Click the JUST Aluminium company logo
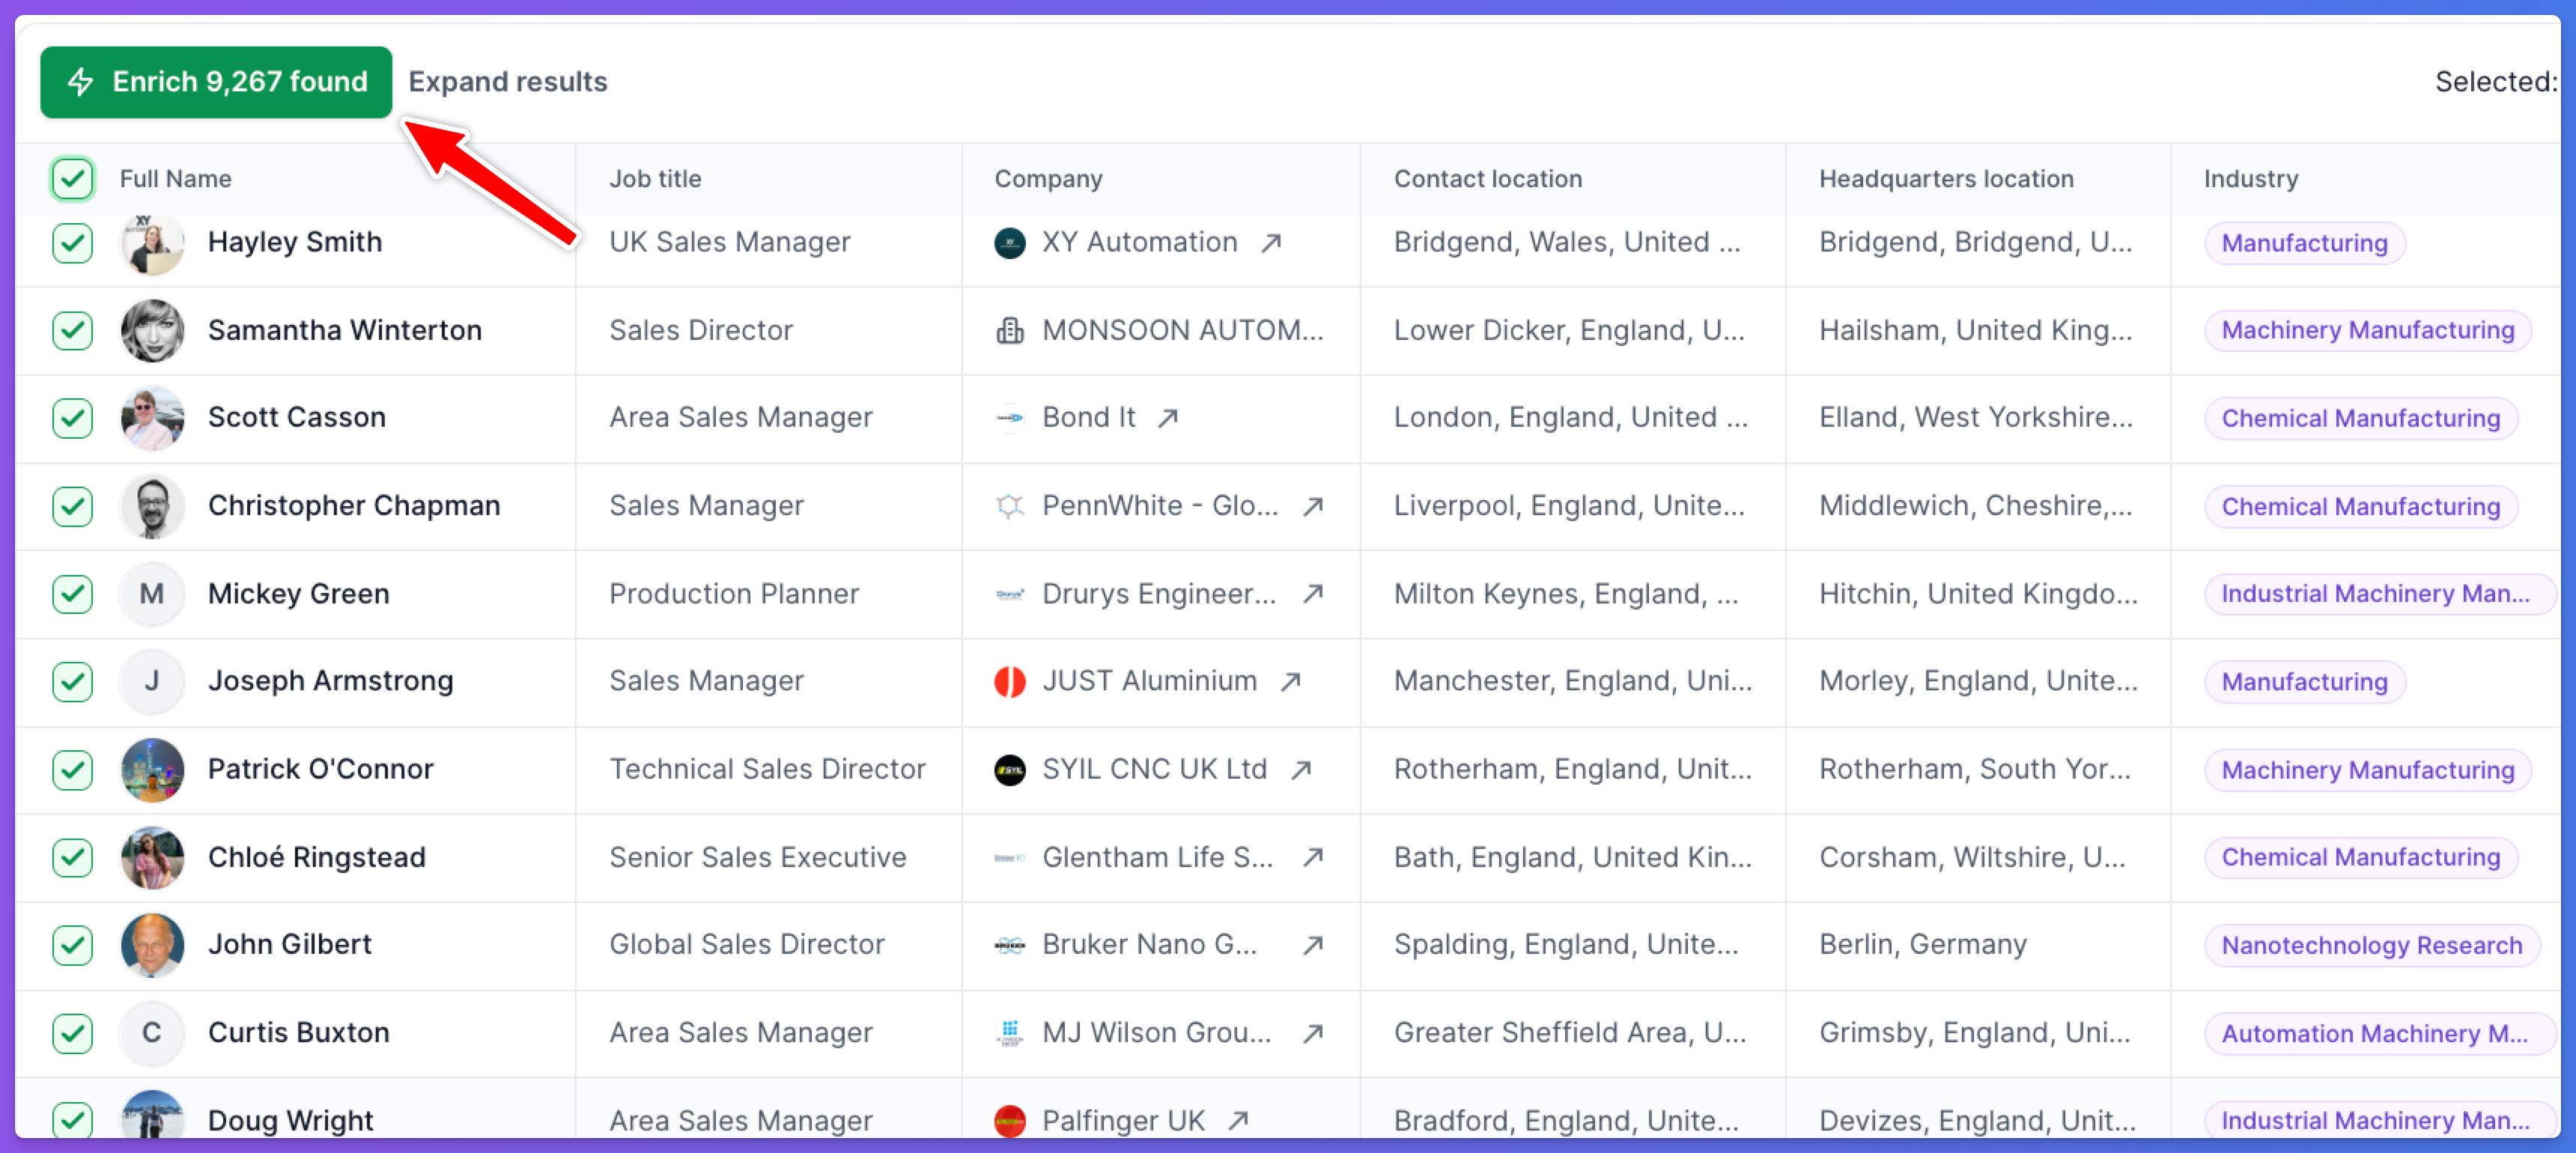This screenshot has width=2576, height=1153. pyautogui.click(x=1010, y=681)
